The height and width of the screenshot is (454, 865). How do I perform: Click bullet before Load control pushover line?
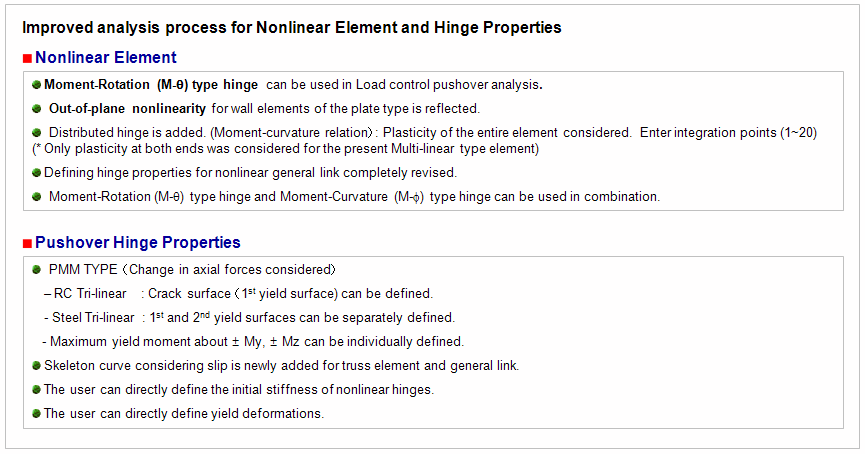[37, 85]
